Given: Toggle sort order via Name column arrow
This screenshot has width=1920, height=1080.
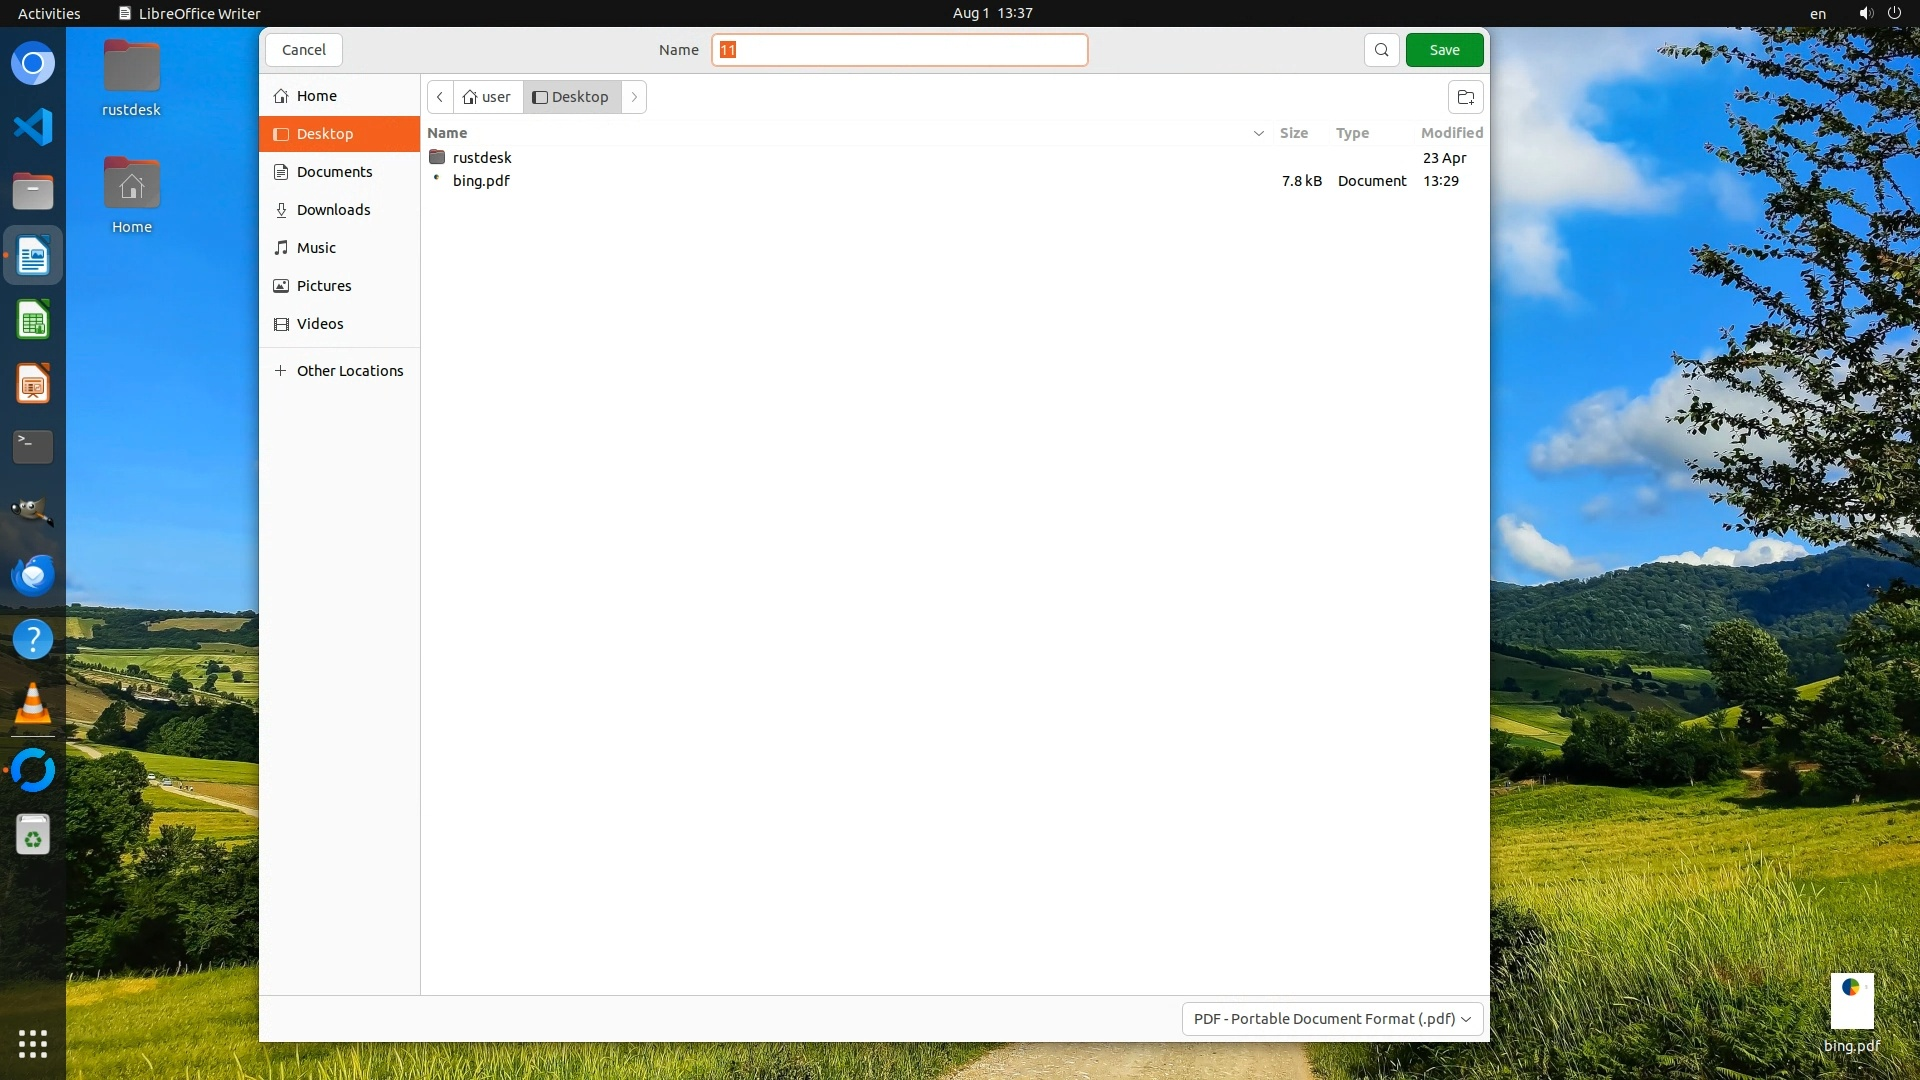Looking at the screenshot, I should (1258, 133).
